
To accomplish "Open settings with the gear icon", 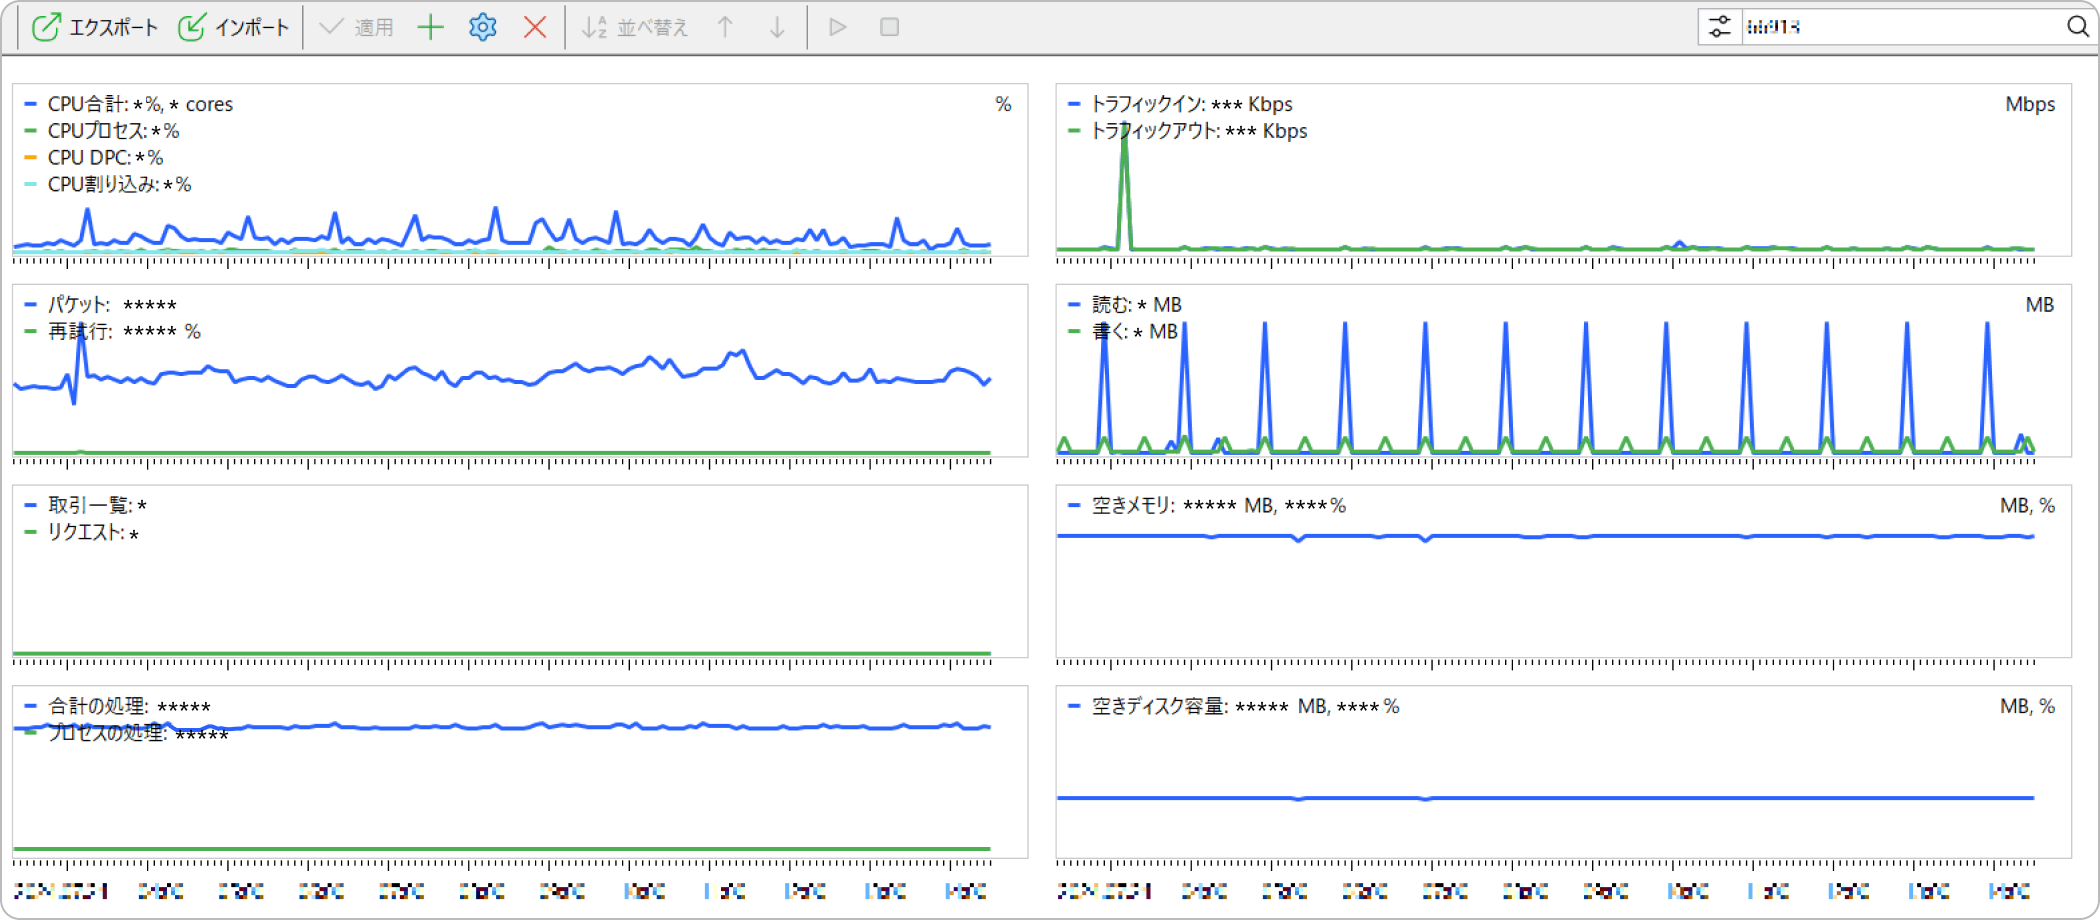I will coord(483,27).
